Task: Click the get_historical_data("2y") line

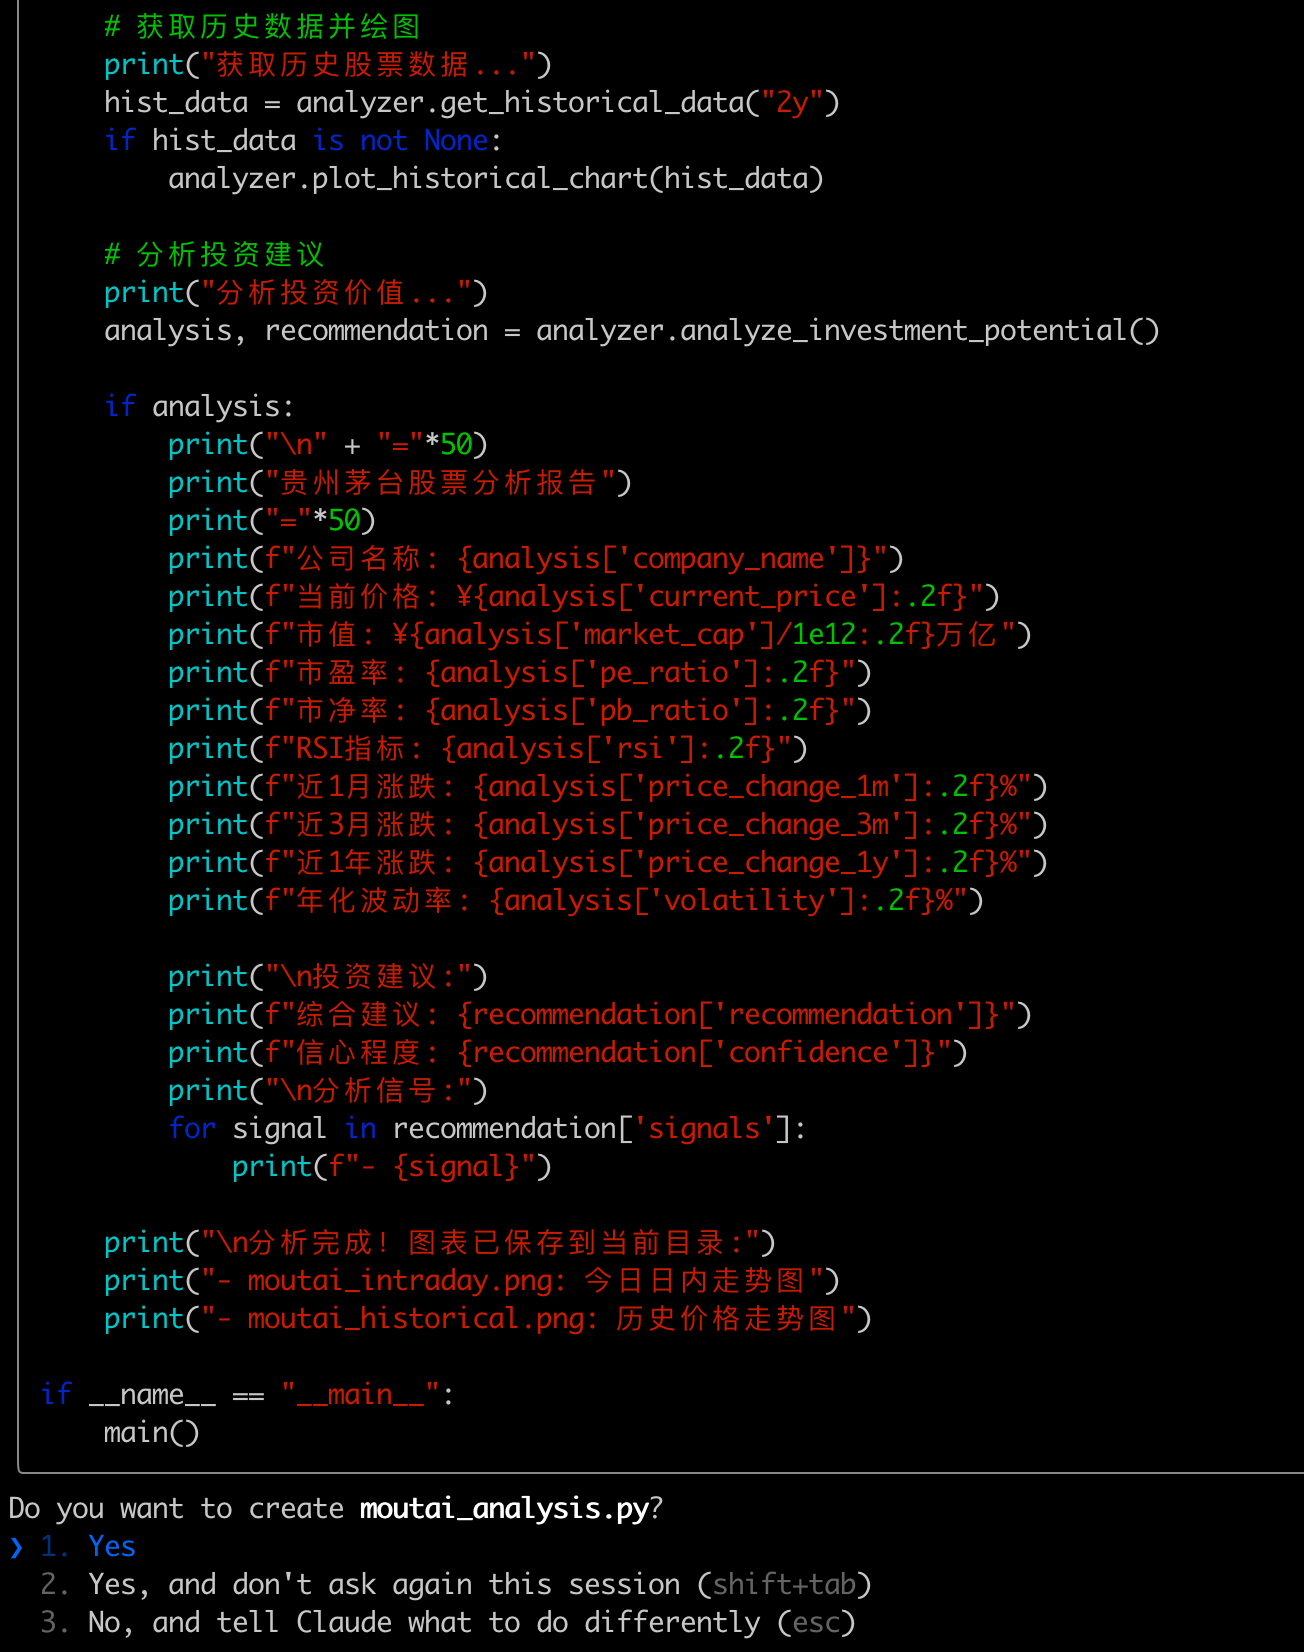Action: [472, 102]
